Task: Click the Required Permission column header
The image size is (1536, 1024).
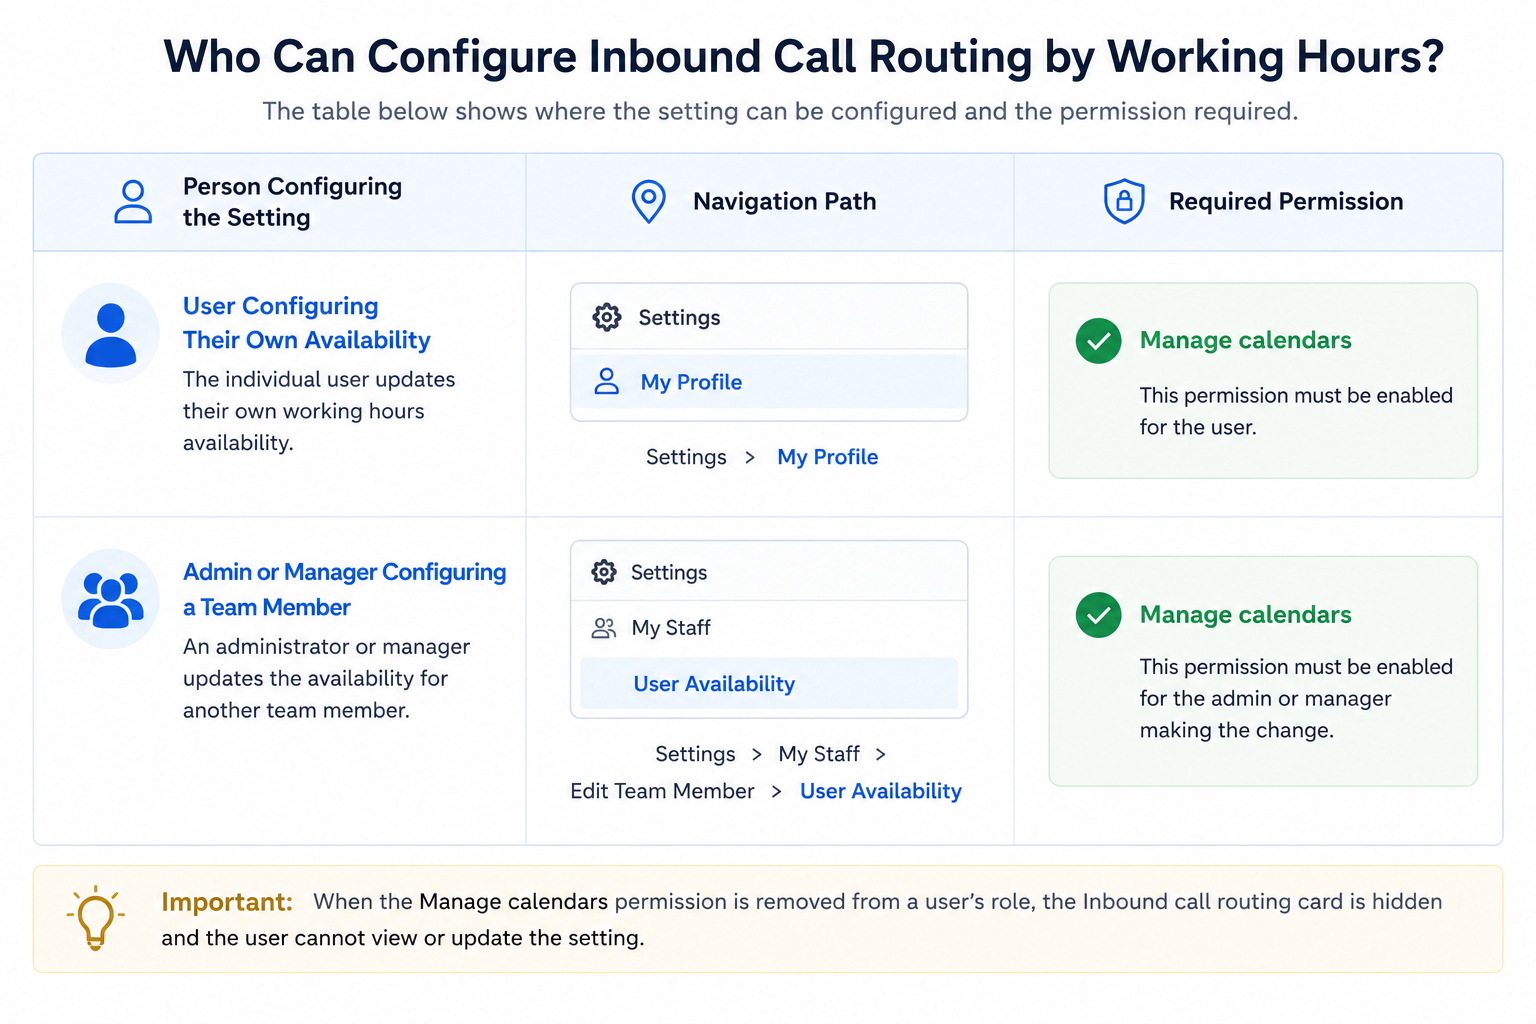Action: [1286, 201]
